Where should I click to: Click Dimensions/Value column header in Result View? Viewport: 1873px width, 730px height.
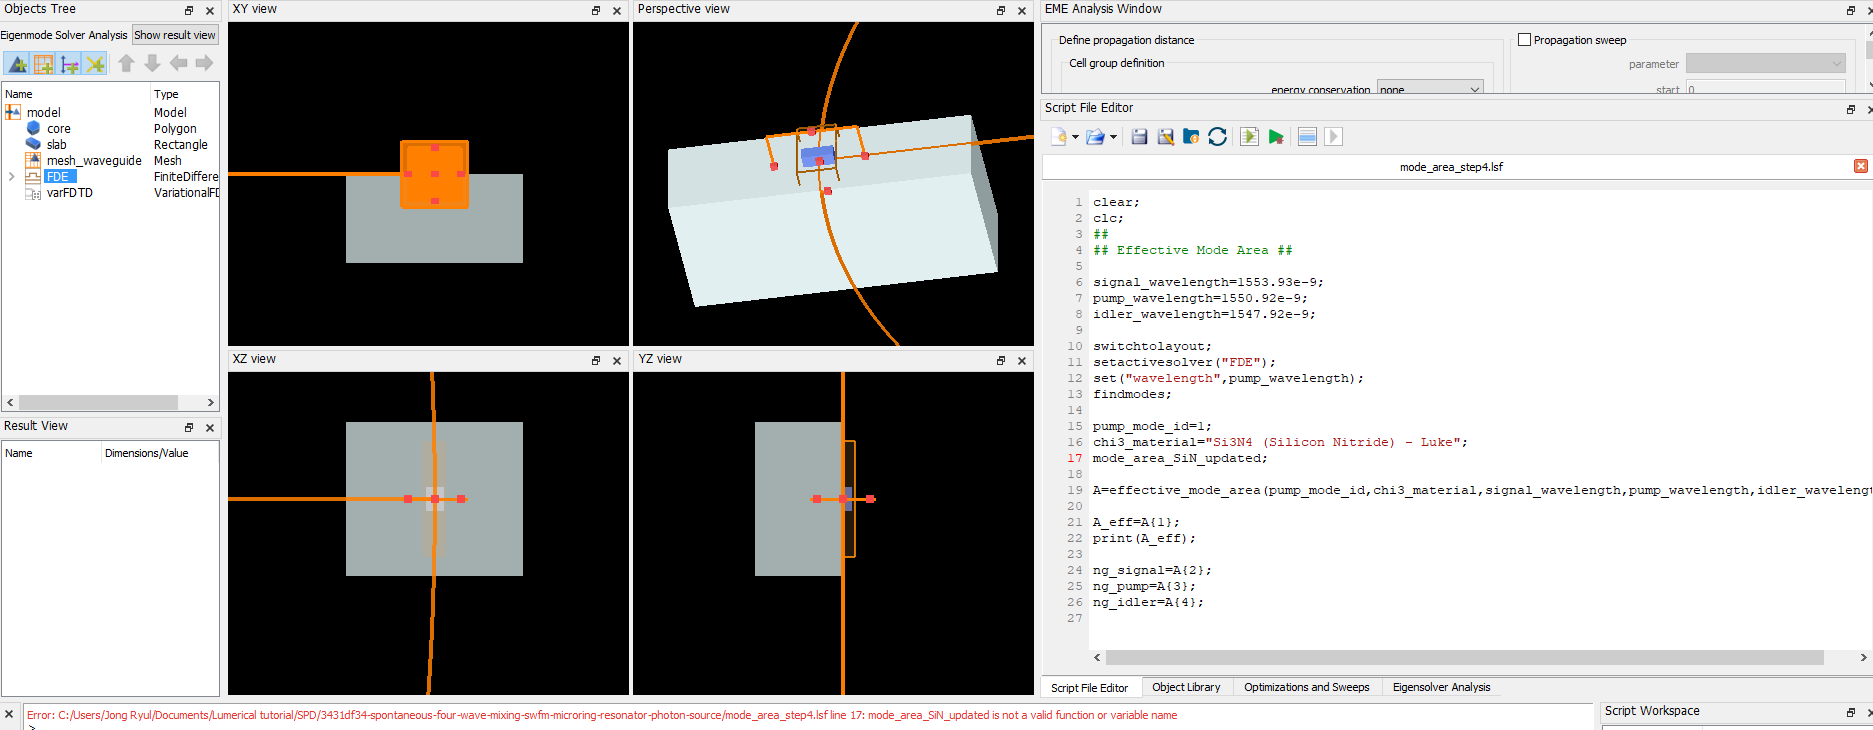coord(147,453)
